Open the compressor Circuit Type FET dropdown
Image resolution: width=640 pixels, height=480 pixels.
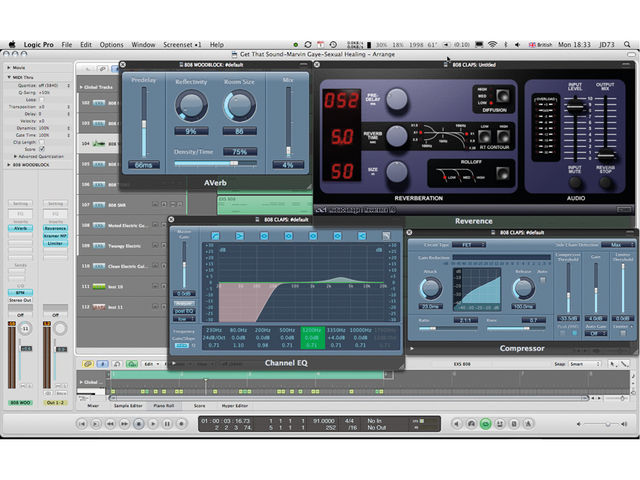[468, 244]
